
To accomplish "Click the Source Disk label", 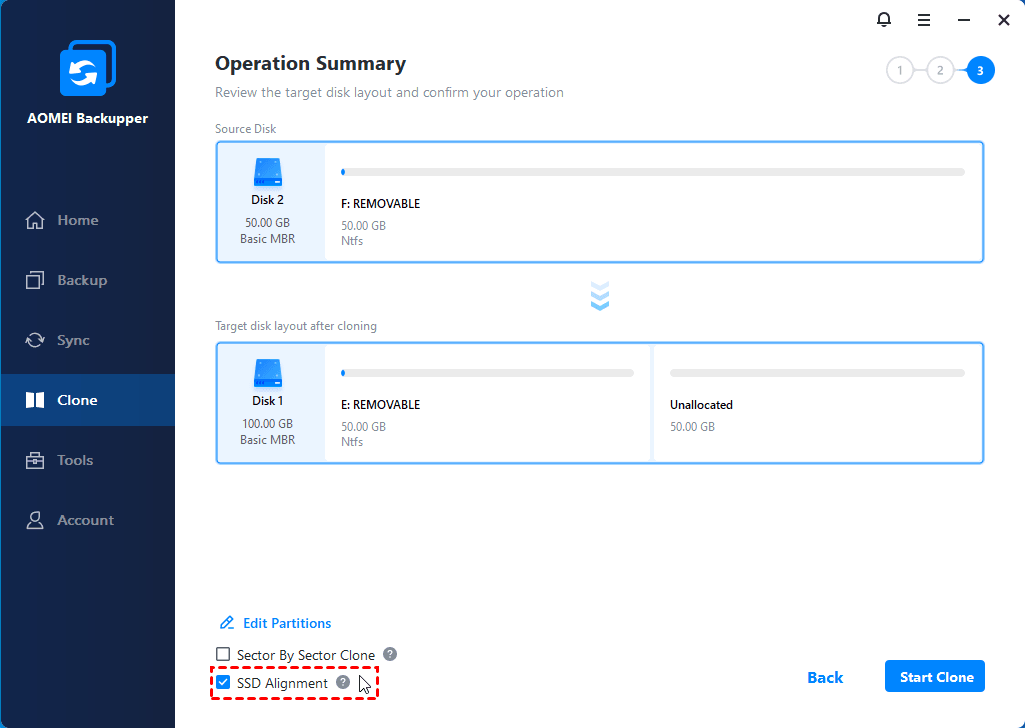I will click(246, 129).
